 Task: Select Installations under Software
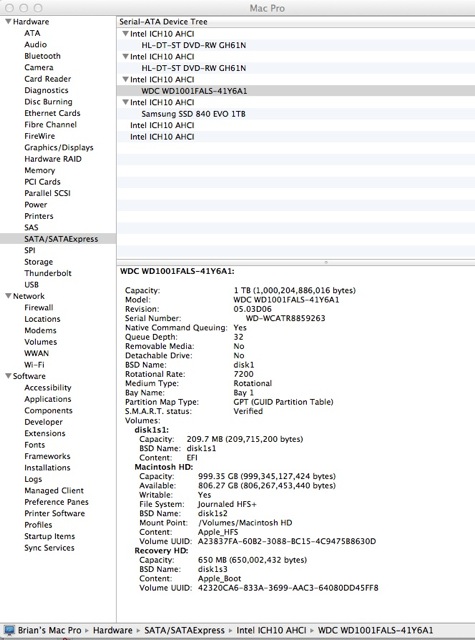click(x=47, y=467)
